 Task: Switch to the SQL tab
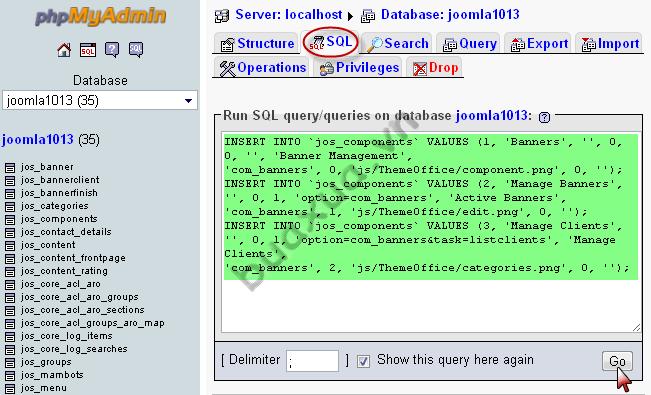(330, 42)
